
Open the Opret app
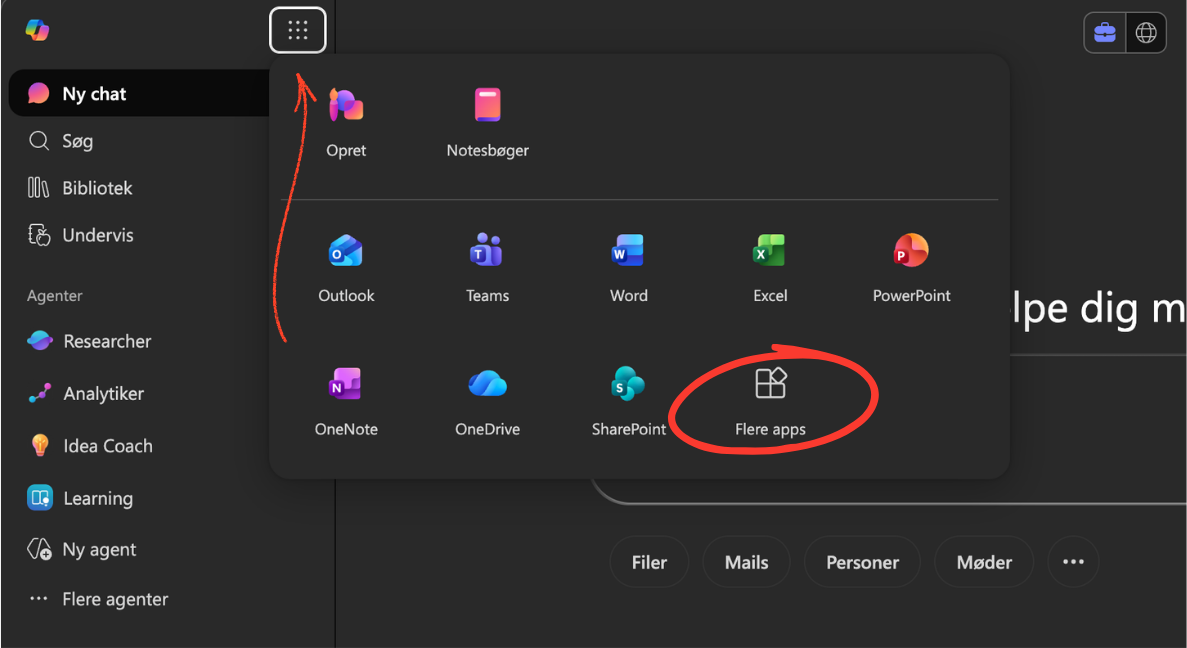tap(346, 123)
